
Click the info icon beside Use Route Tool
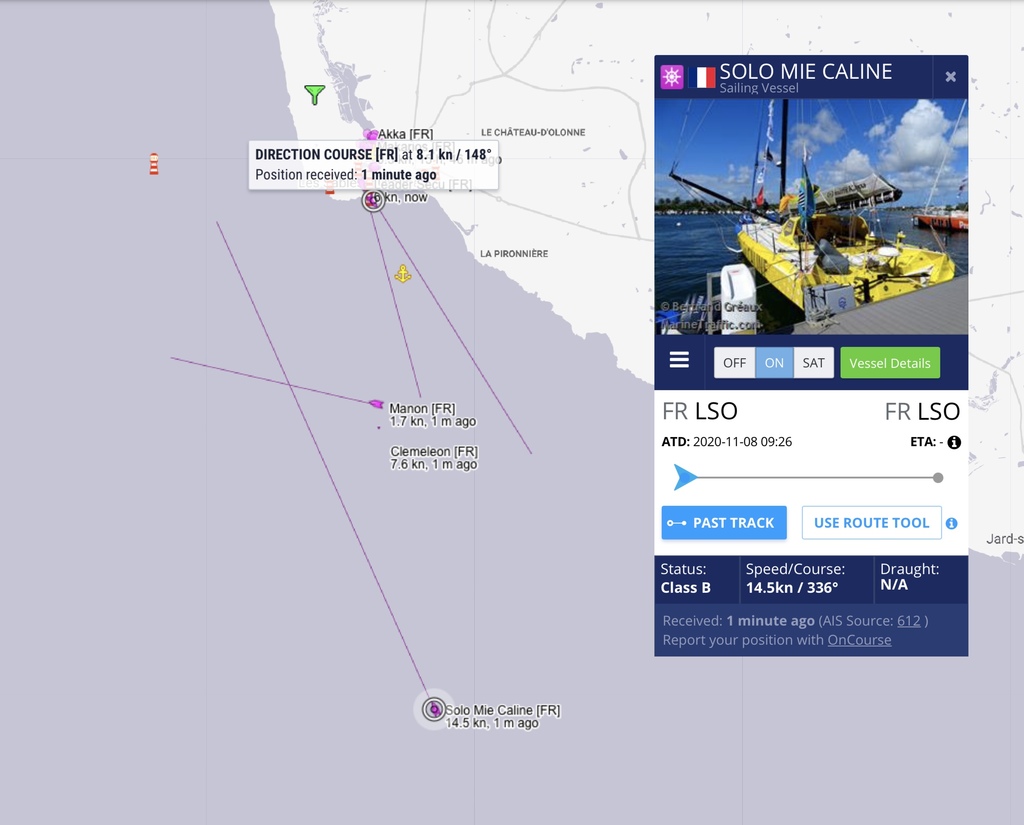(952, 523)
